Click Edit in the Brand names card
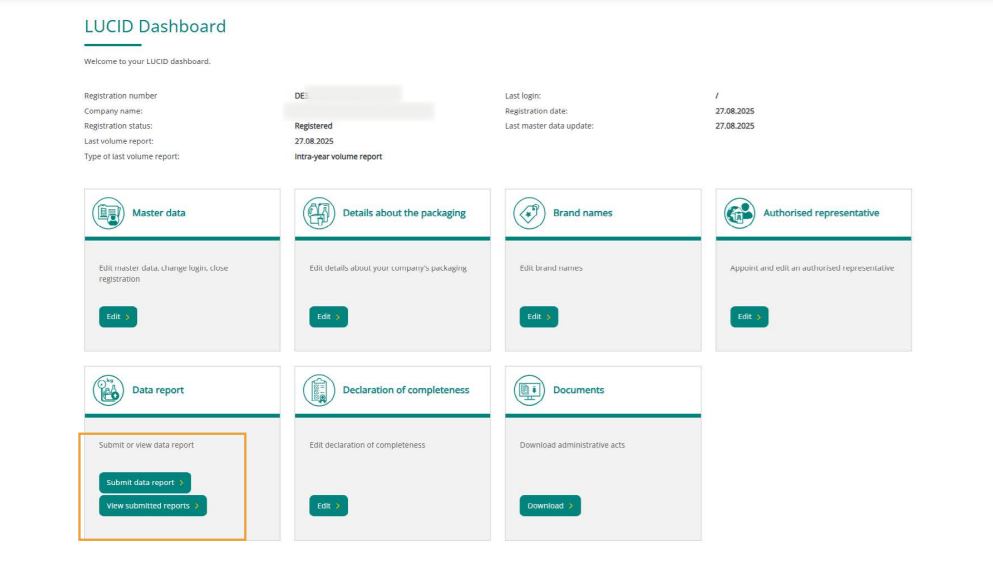 click(538, 317)
